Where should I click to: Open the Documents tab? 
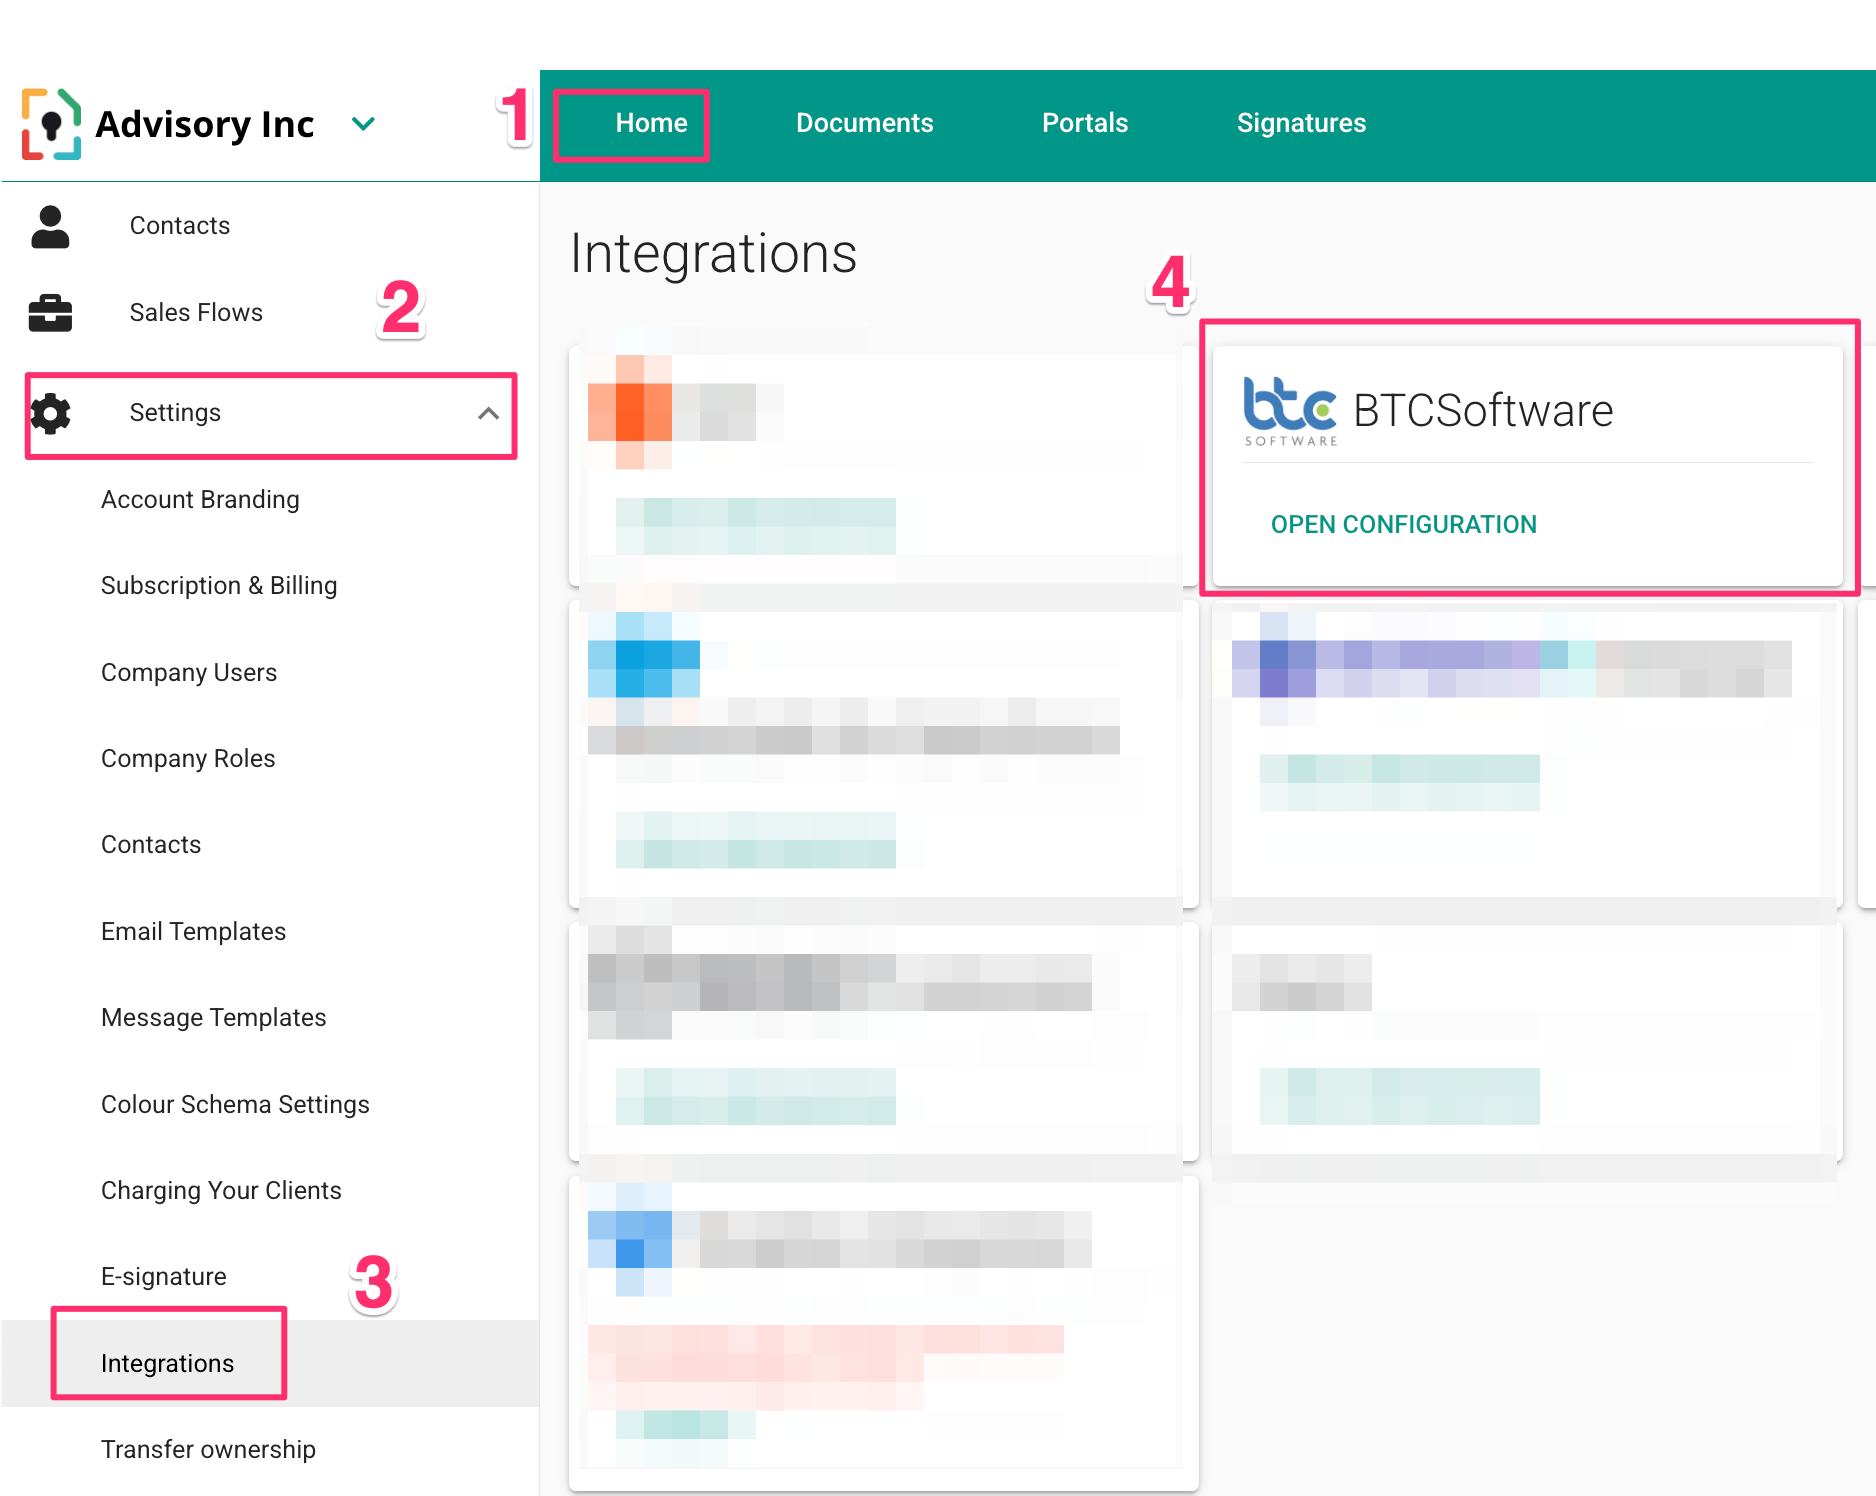pyautogui.click(x=864, y=123)
